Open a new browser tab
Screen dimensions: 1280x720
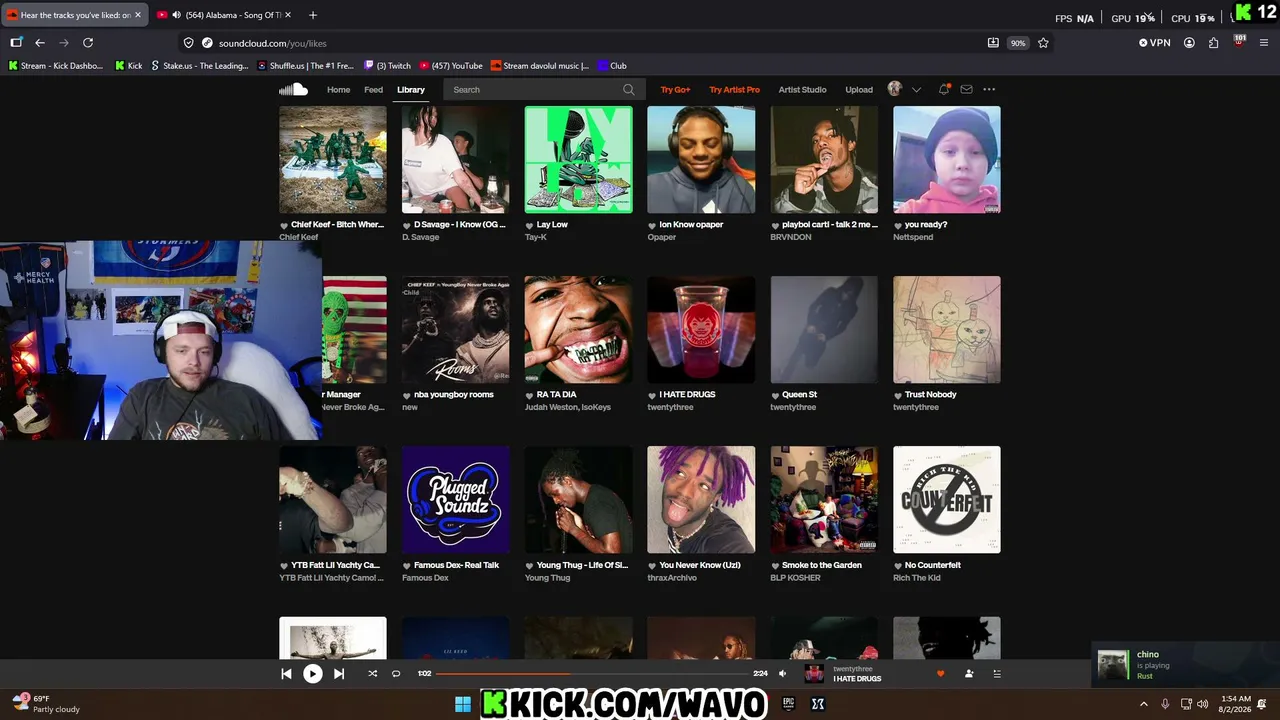tap(313, 15)
